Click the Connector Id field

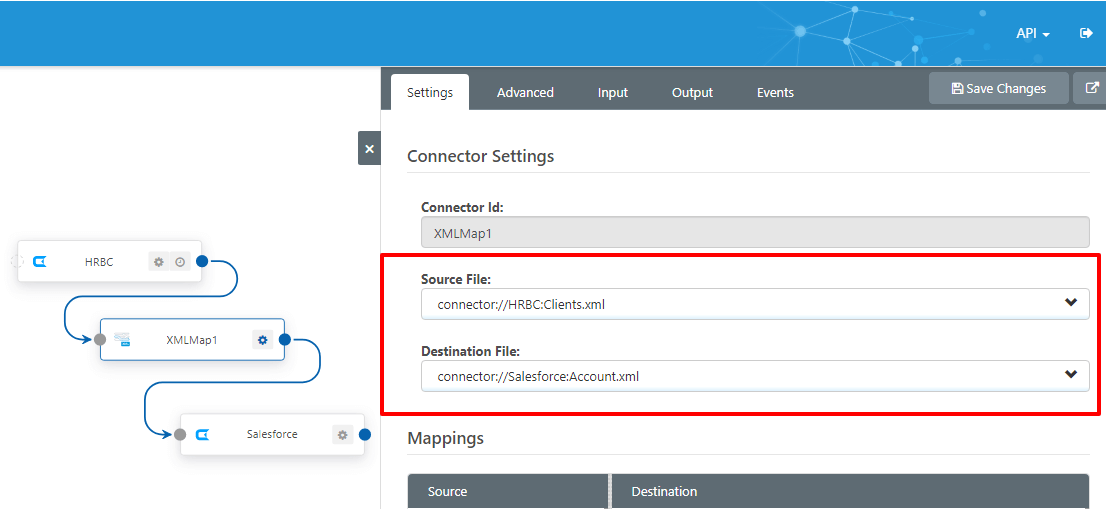tap(754, 232)
